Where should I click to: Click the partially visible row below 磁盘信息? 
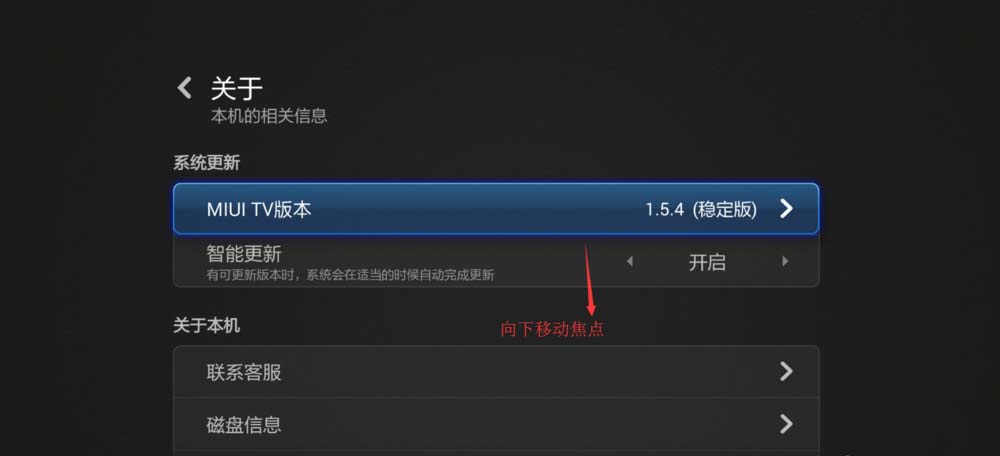pos(496,453)
